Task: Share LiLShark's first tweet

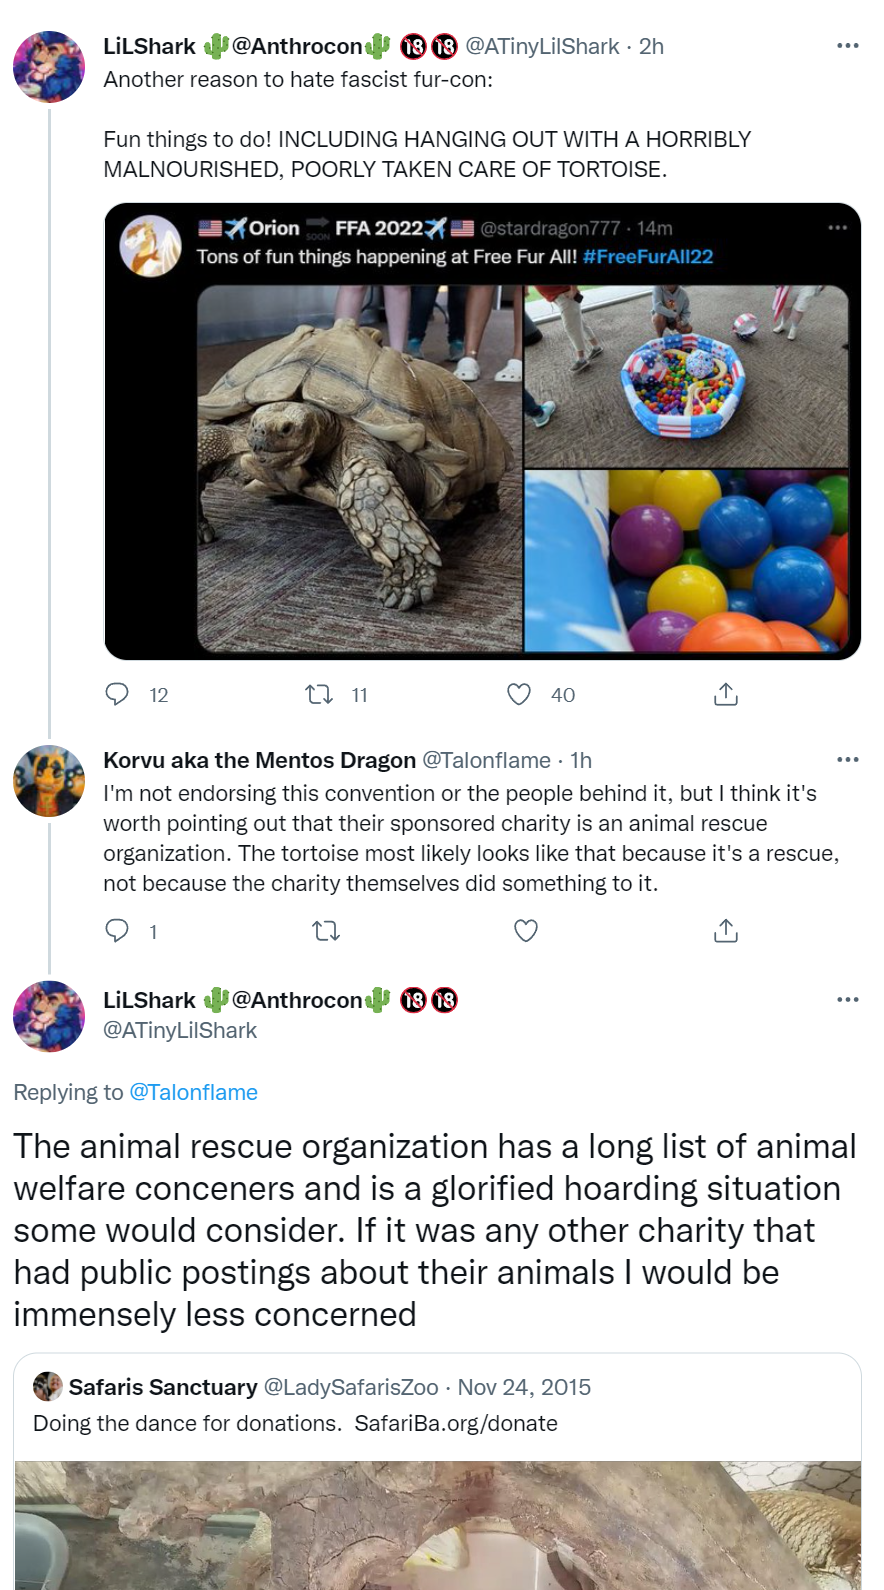Action: [726, 694]
